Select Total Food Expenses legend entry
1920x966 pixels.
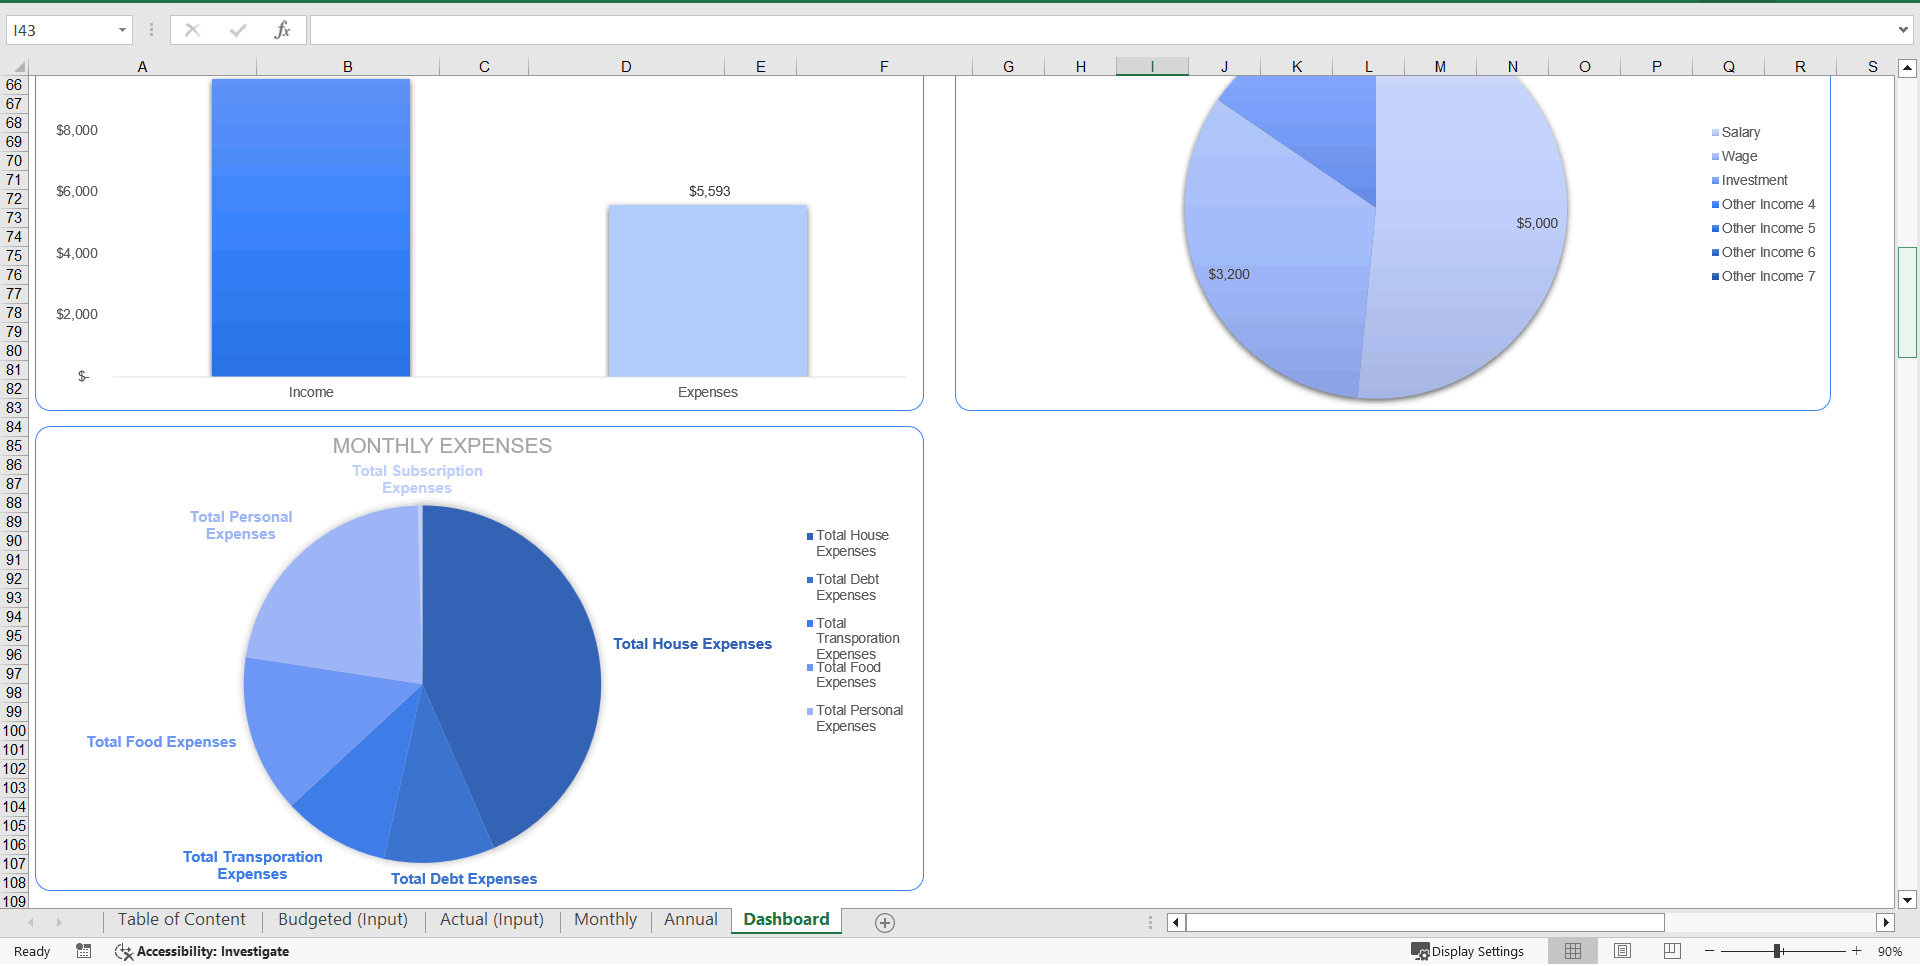[844, 675]
